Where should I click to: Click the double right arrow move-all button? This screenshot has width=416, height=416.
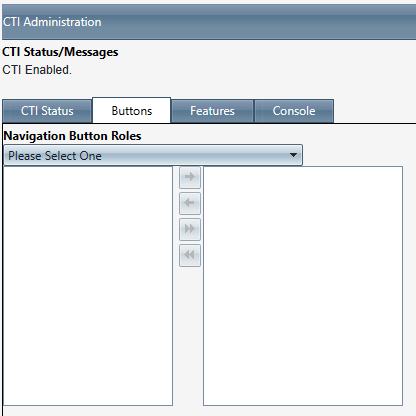[x=190, y=229]
